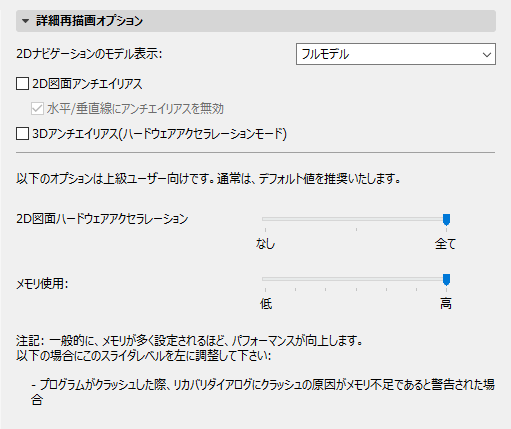Click the 注記 performance note line
This screenshot has width=511, height=429.
pos(189,341)
